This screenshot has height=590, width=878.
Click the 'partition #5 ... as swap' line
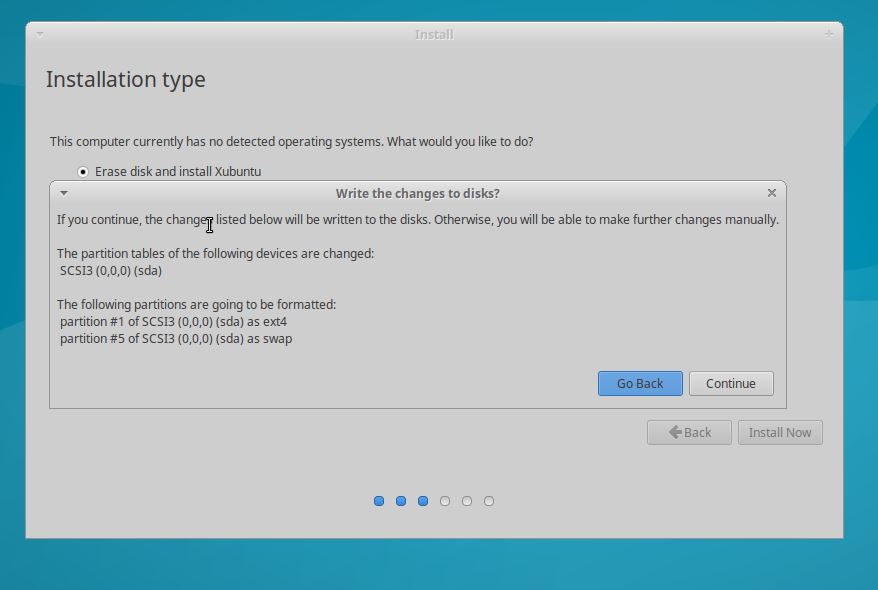click(176, 339)
